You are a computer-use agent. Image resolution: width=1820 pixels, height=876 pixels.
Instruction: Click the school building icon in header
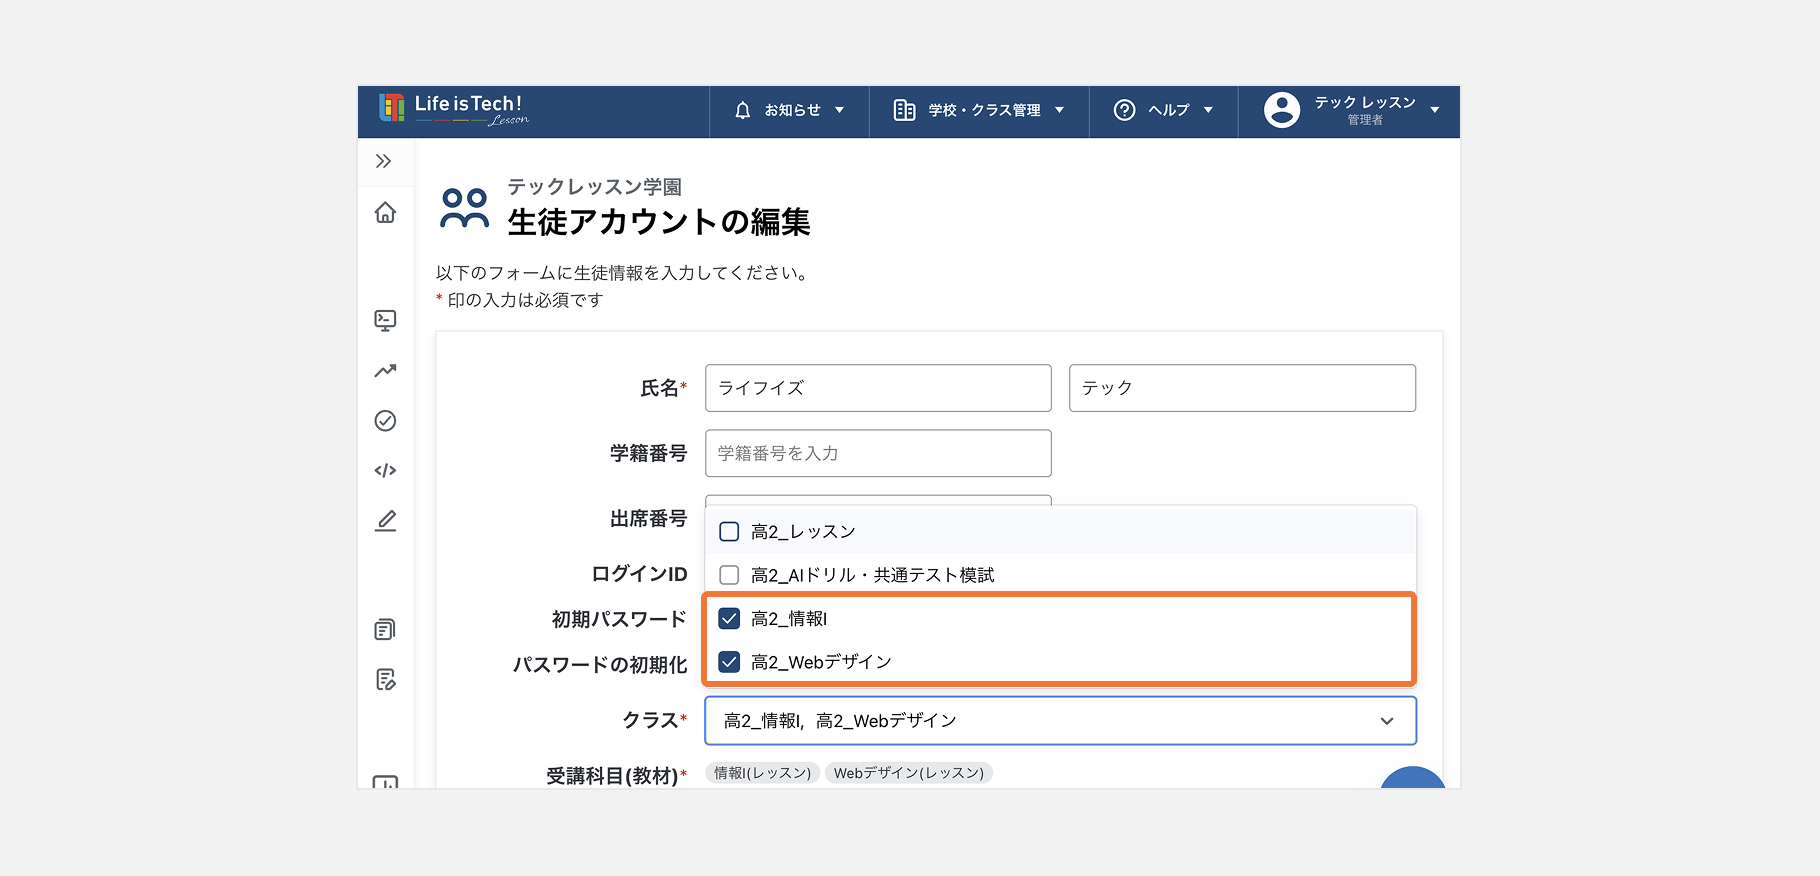pos(904,110)
